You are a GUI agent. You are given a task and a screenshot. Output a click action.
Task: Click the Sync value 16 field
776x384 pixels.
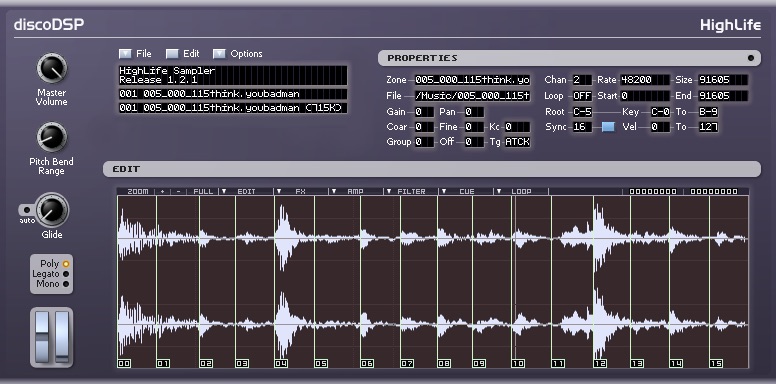point(582,127)
